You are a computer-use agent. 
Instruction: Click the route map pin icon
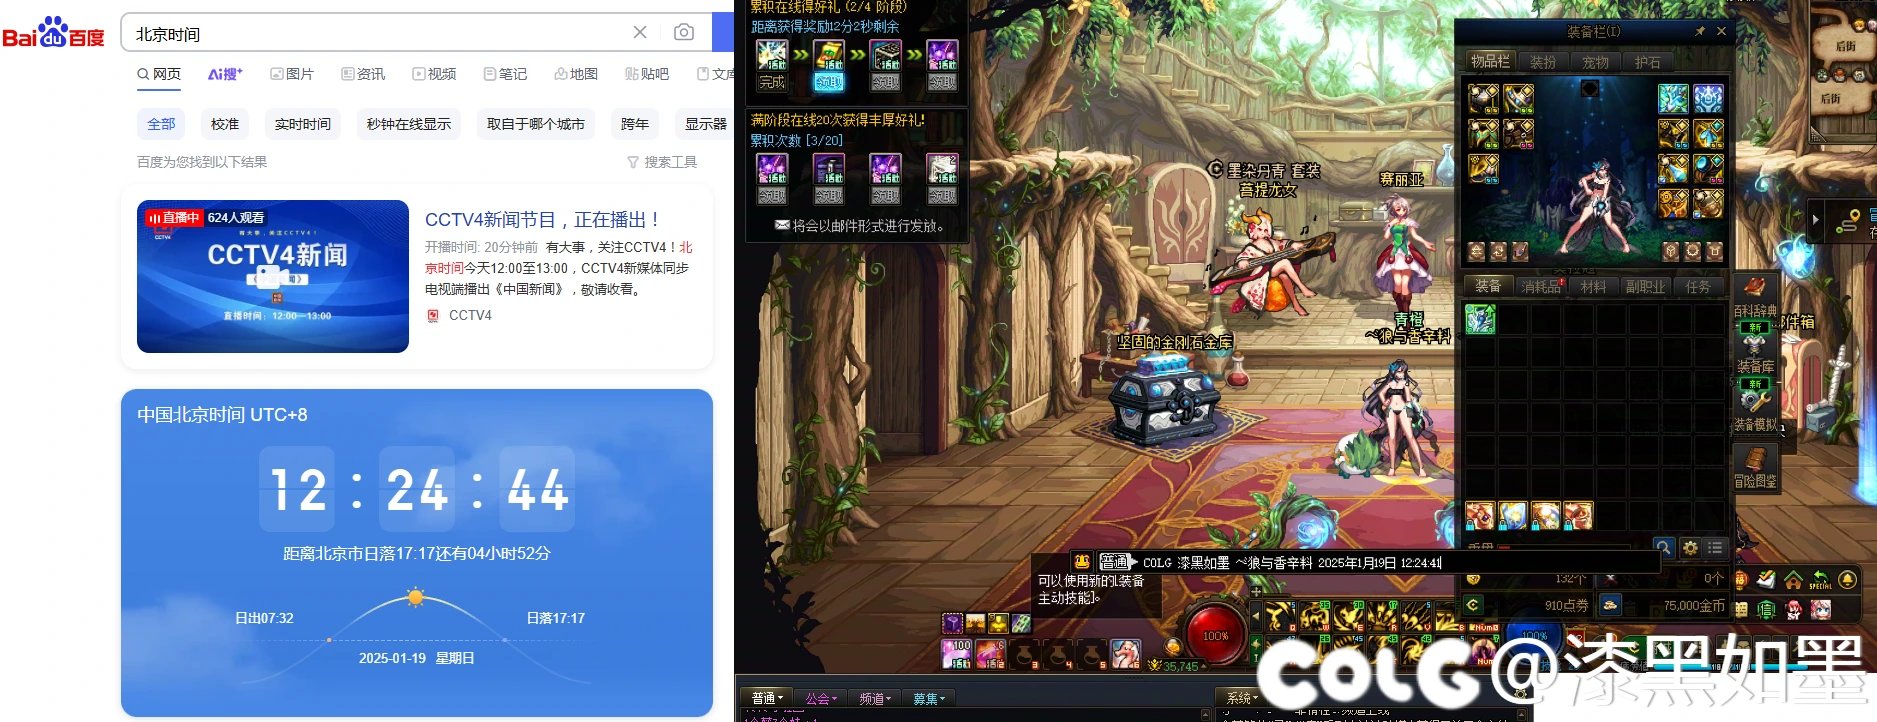1847,220
